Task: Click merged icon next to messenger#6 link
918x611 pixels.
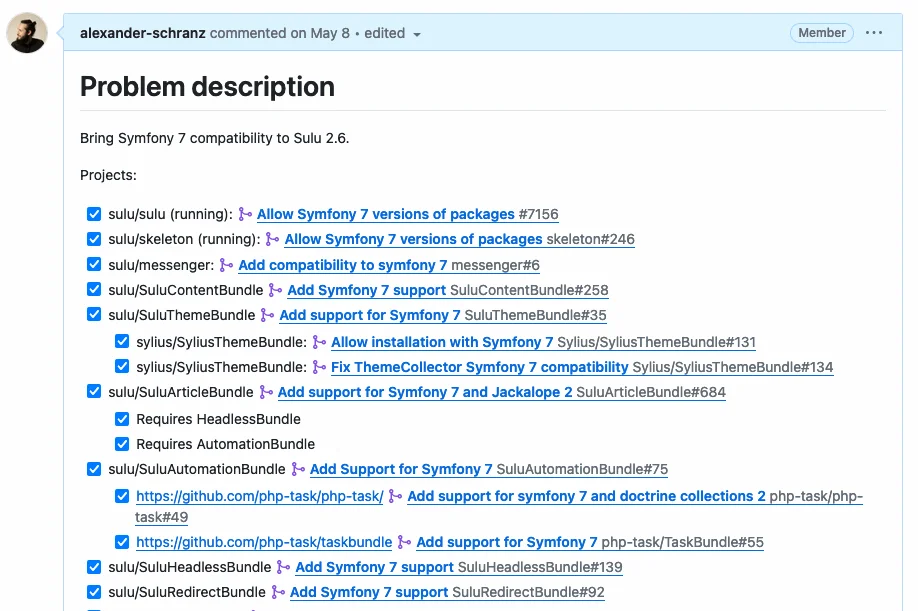Action: point(226,265)
